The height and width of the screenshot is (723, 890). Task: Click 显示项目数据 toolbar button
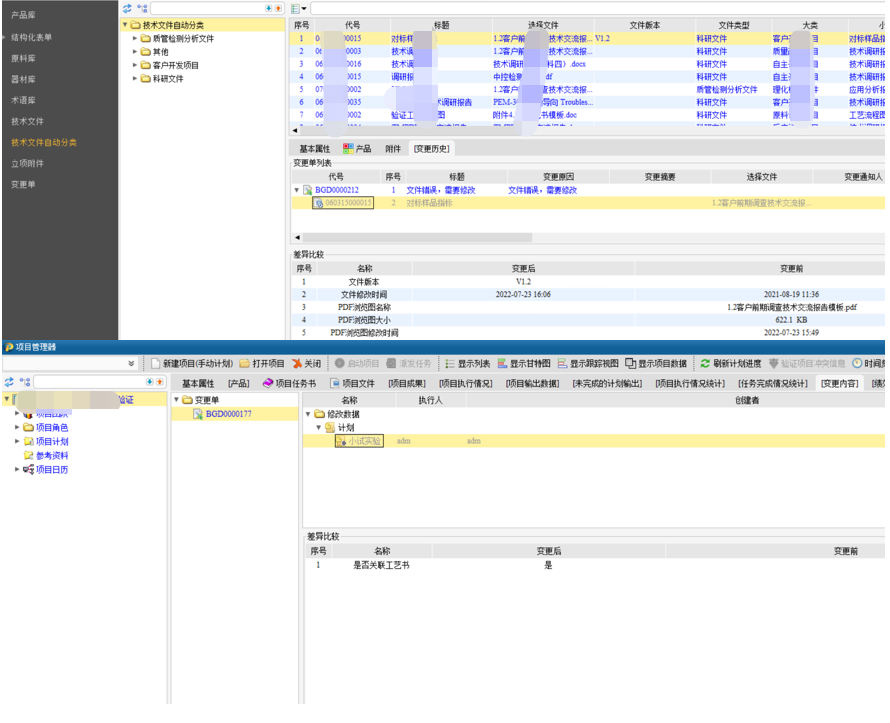[655, 363]
